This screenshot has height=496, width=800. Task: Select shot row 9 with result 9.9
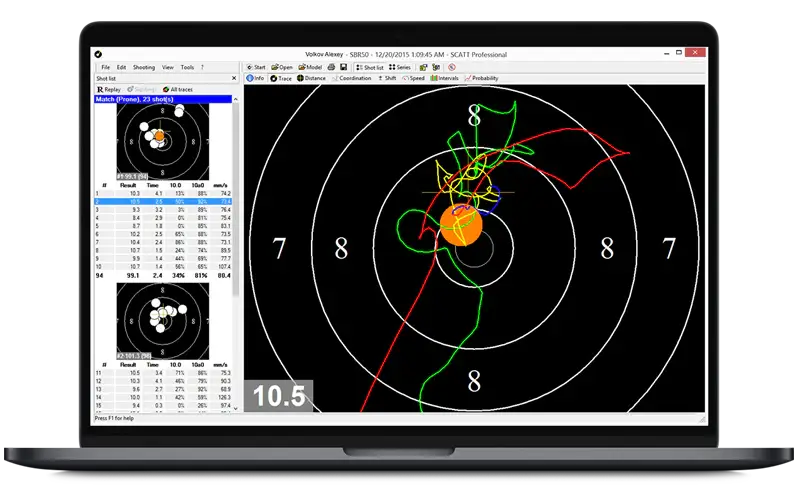click(163, 259)
